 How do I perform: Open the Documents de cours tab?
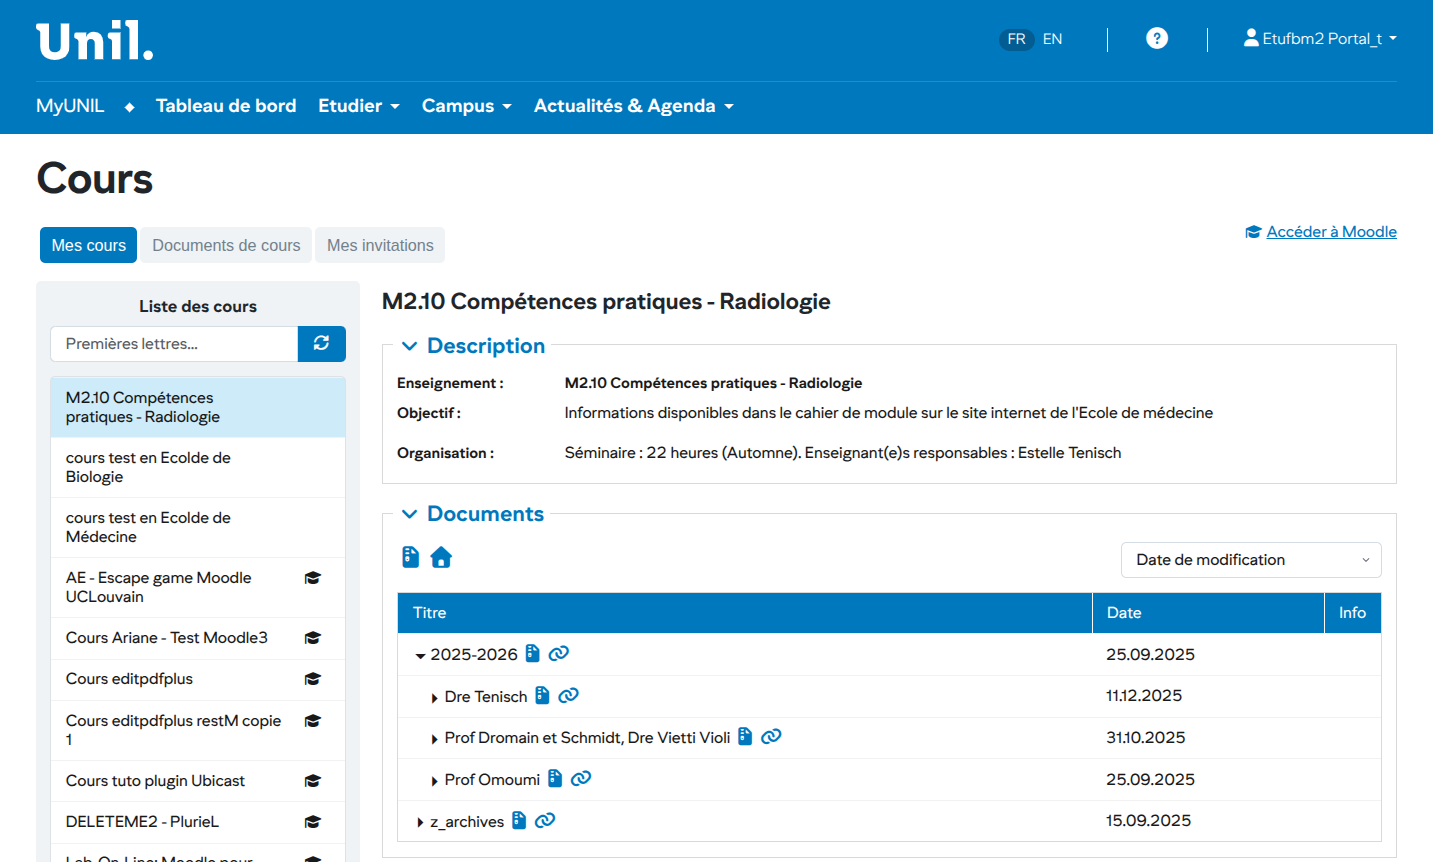(x=226, y=245)
